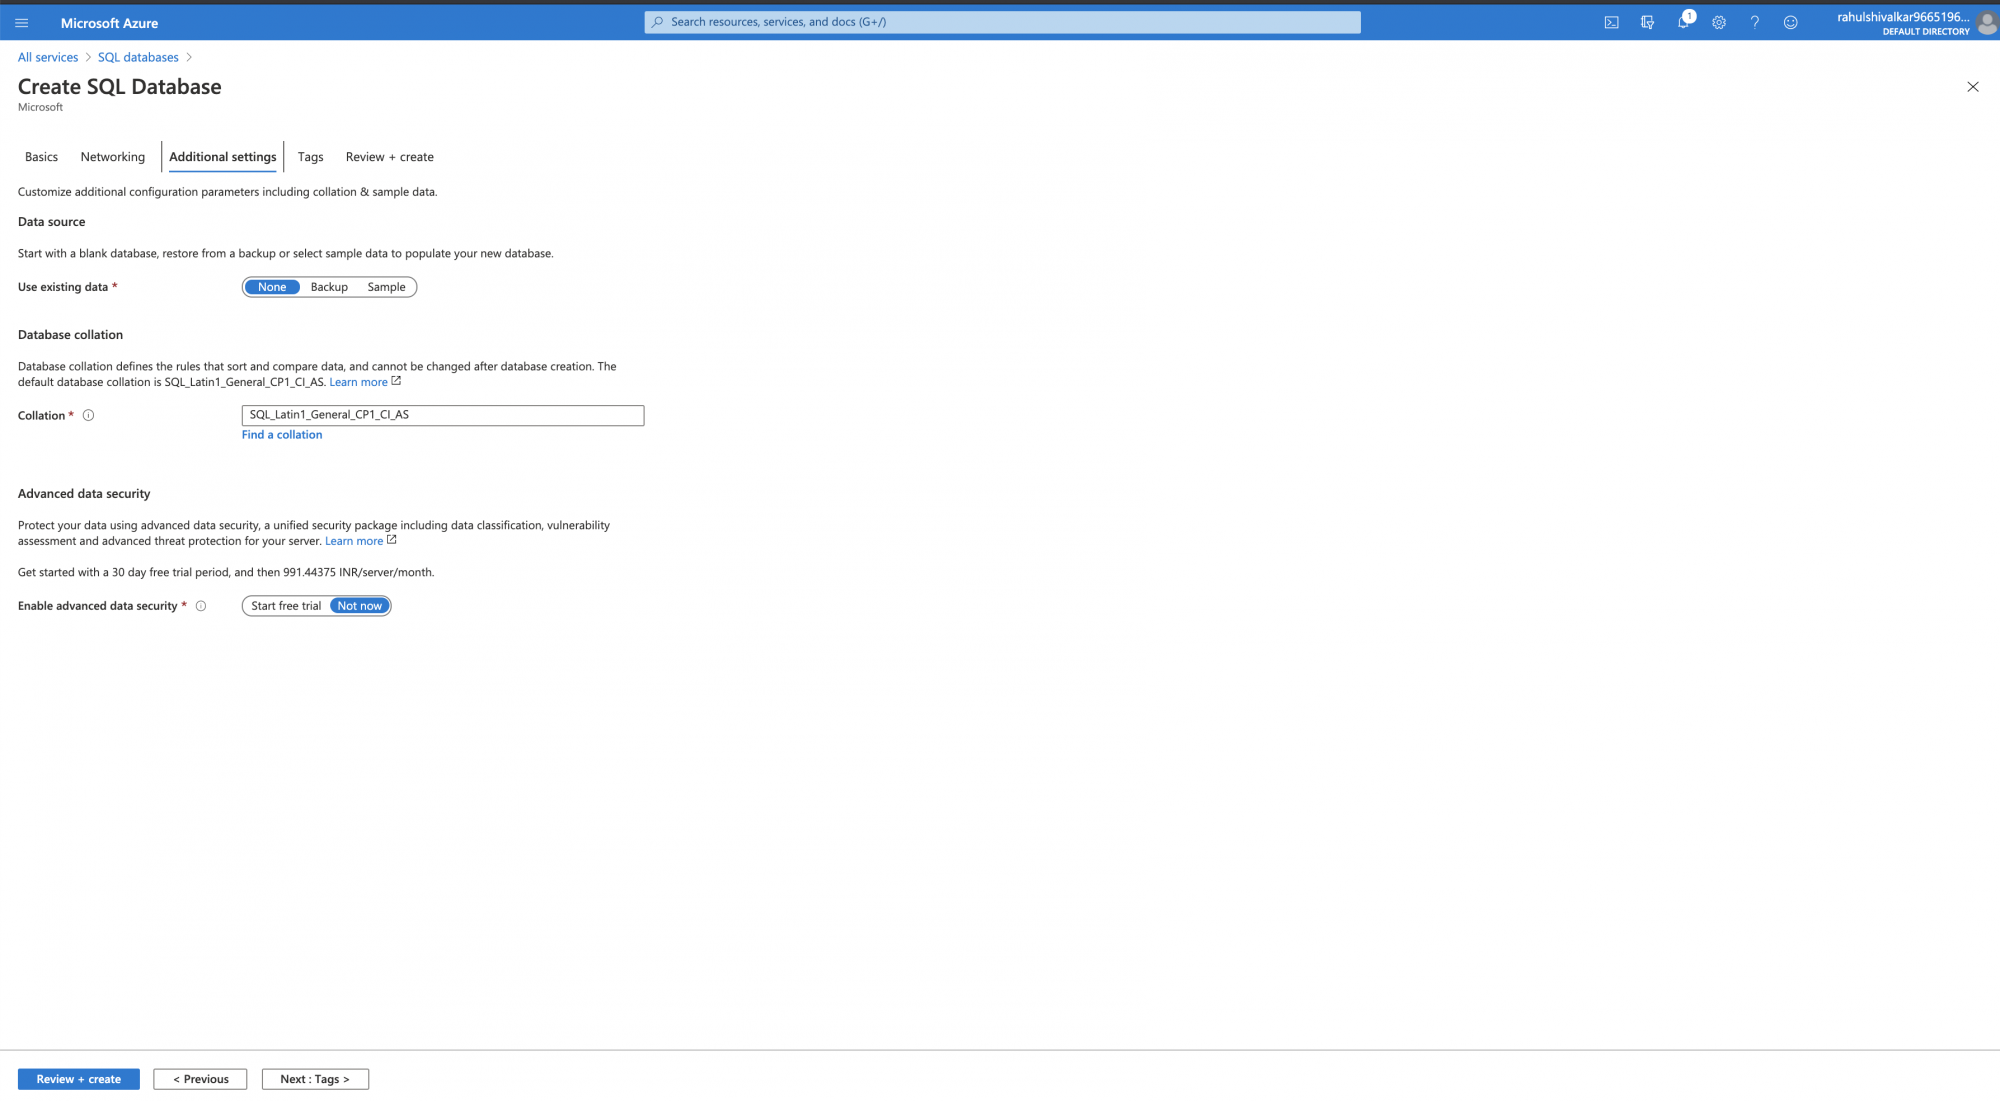2000x1101 pixels.
Task: Click into the Collation text field
Action: point(442,415)
